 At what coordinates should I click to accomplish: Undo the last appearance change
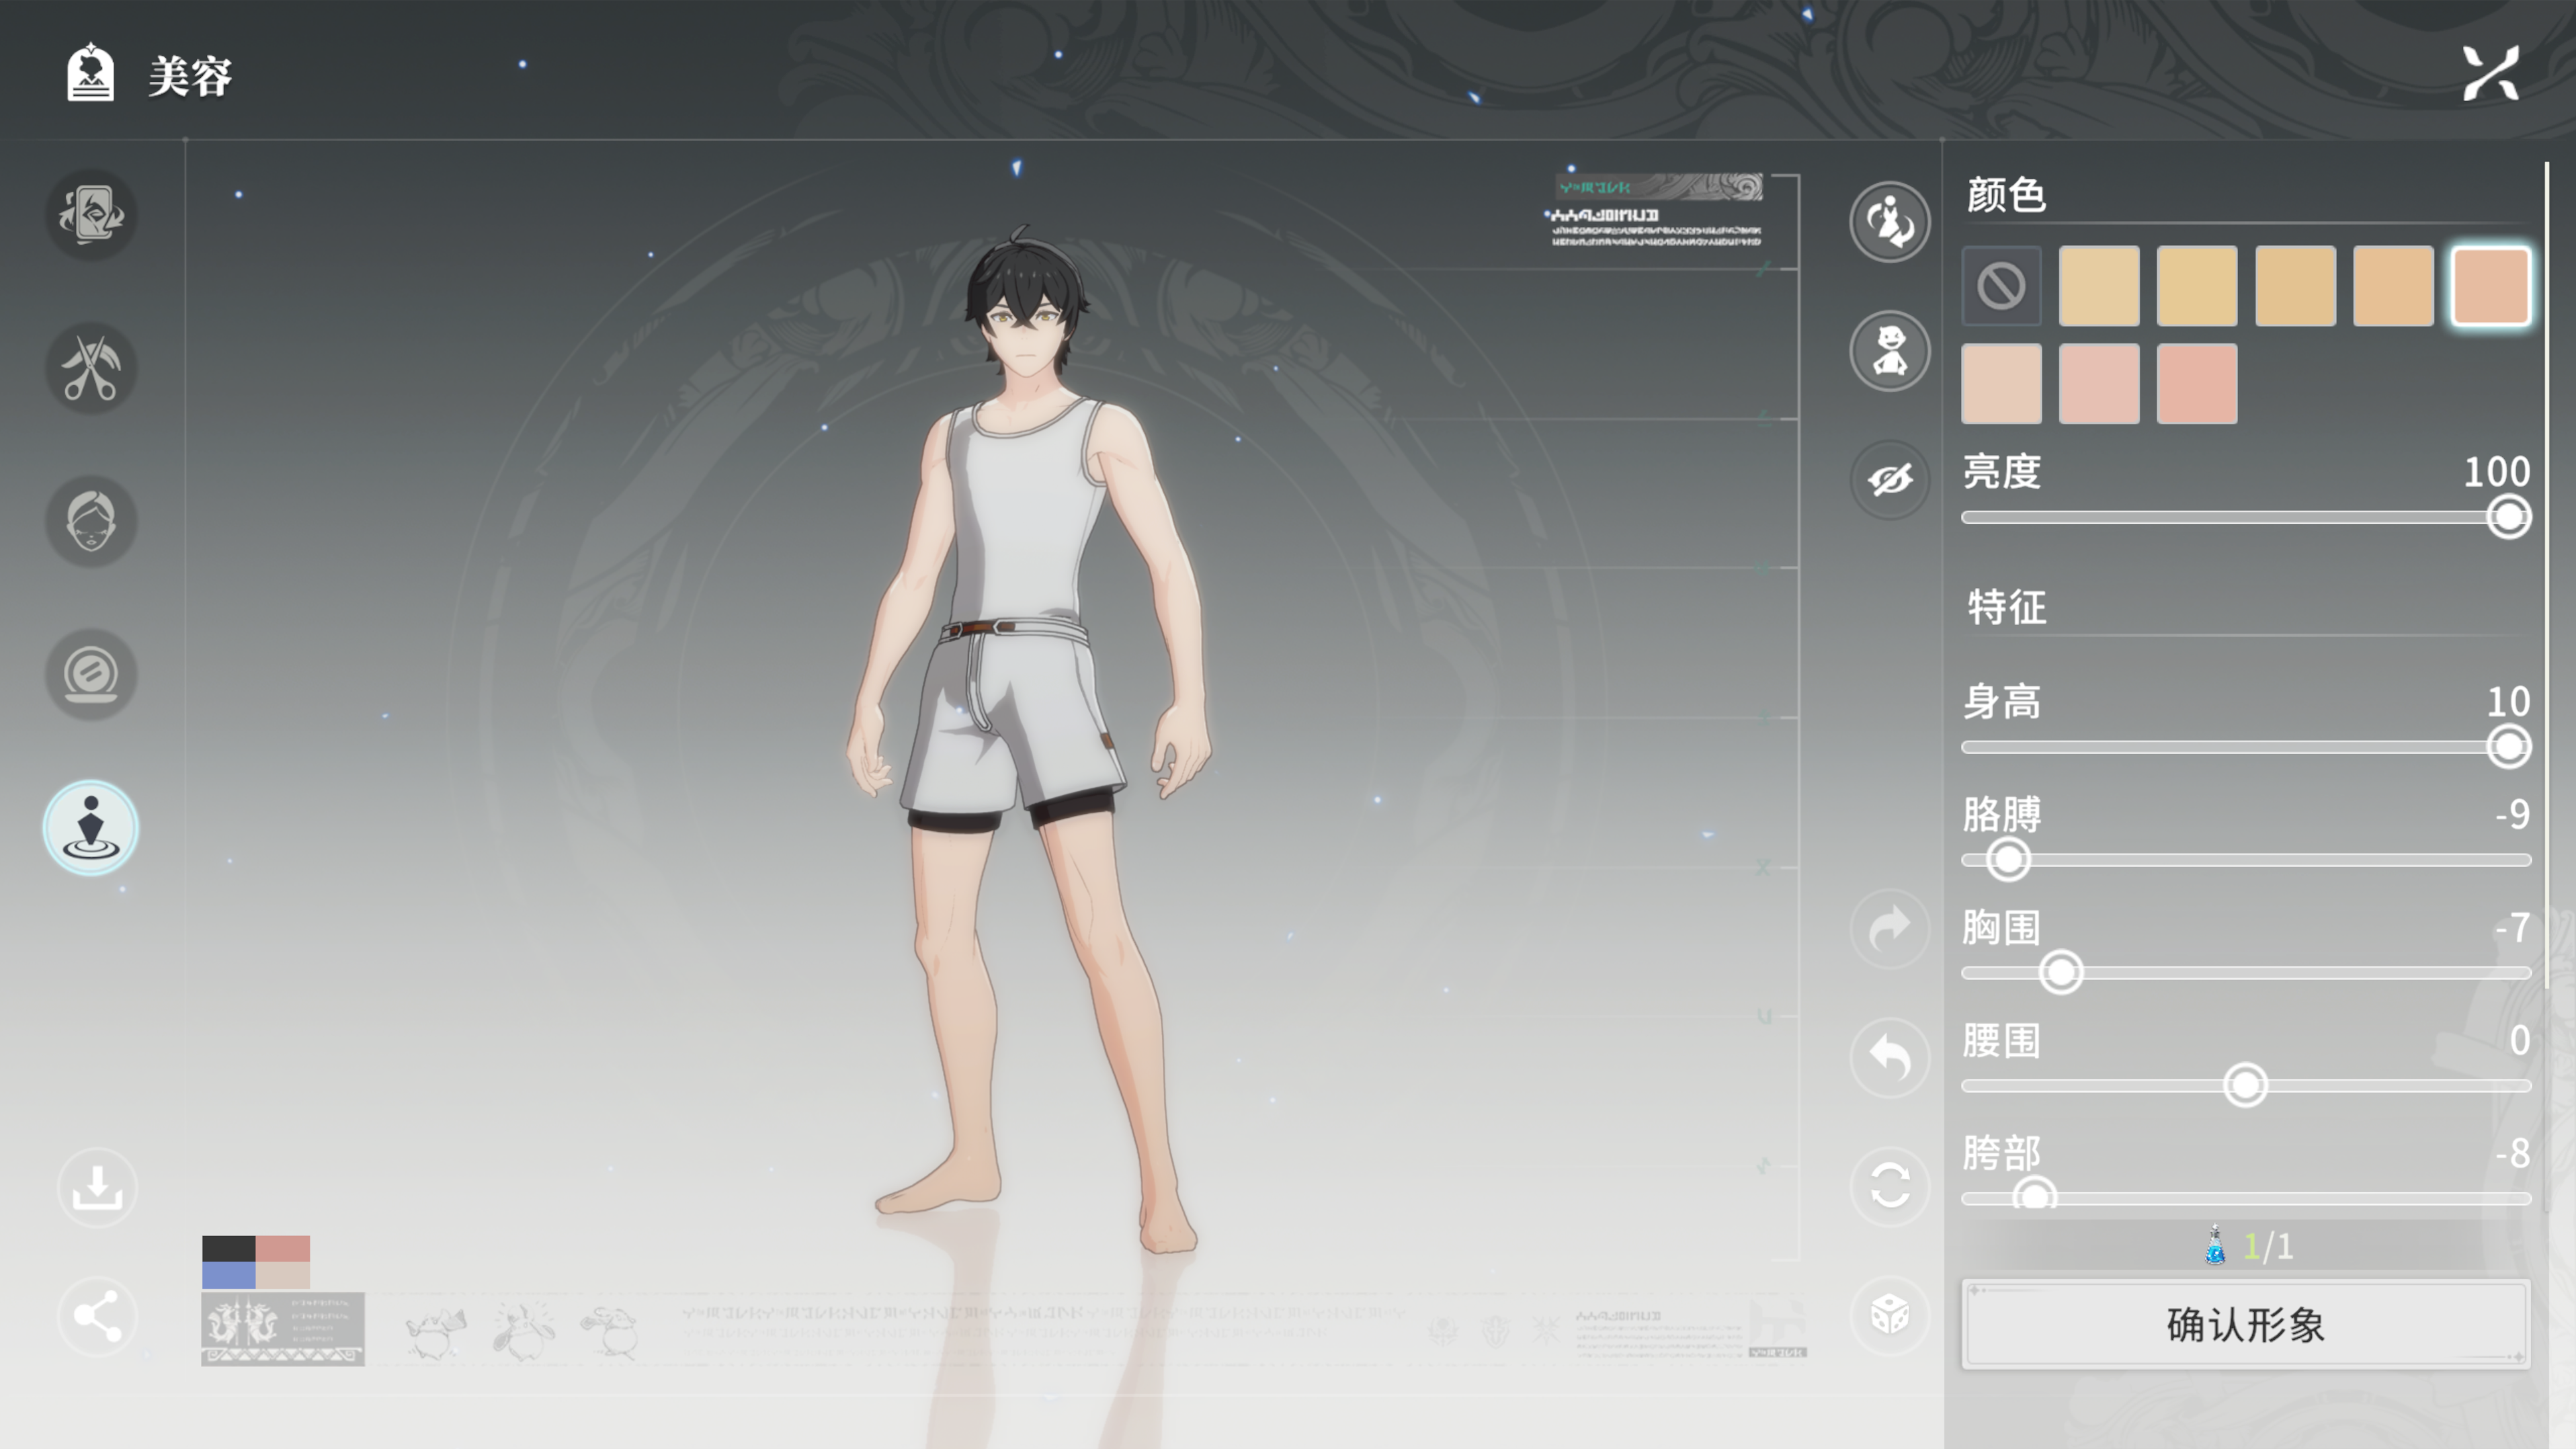[x=1890, y=1058]
